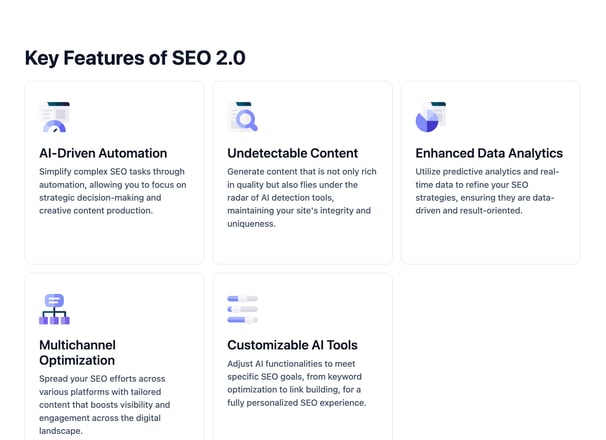The width and height of the screenshot is (606, 440).
Task: Select the Undetectable Content heading
Action: [293, 153]
